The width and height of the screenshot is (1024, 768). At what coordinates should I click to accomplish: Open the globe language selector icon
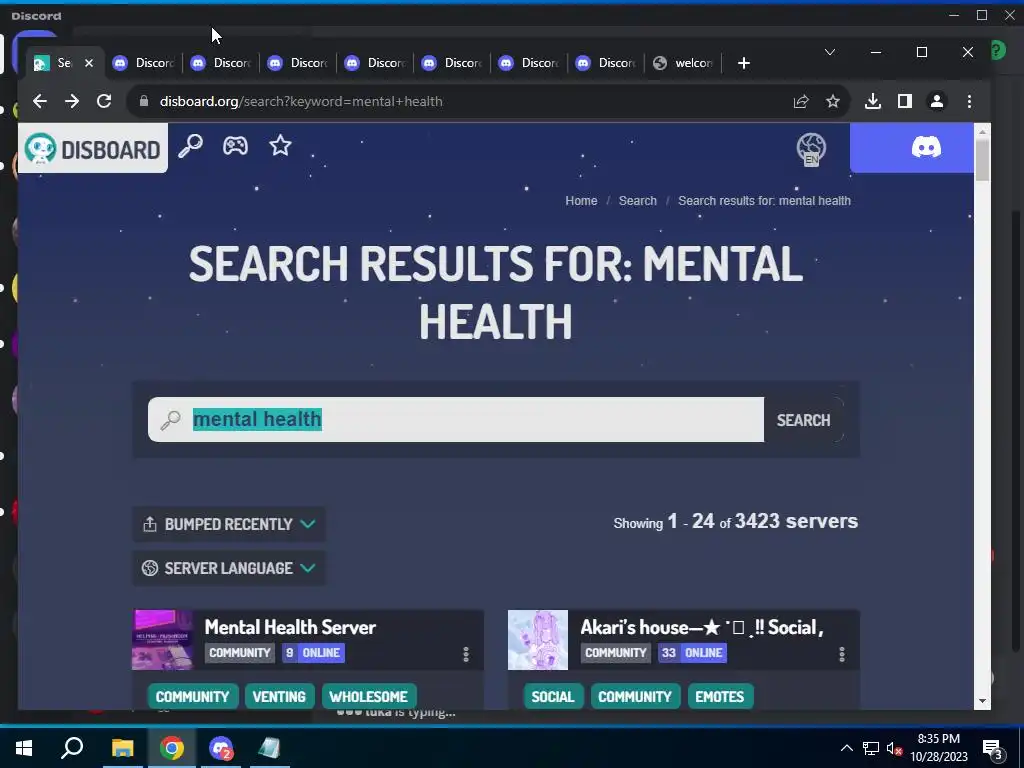[x=811, y=148]
